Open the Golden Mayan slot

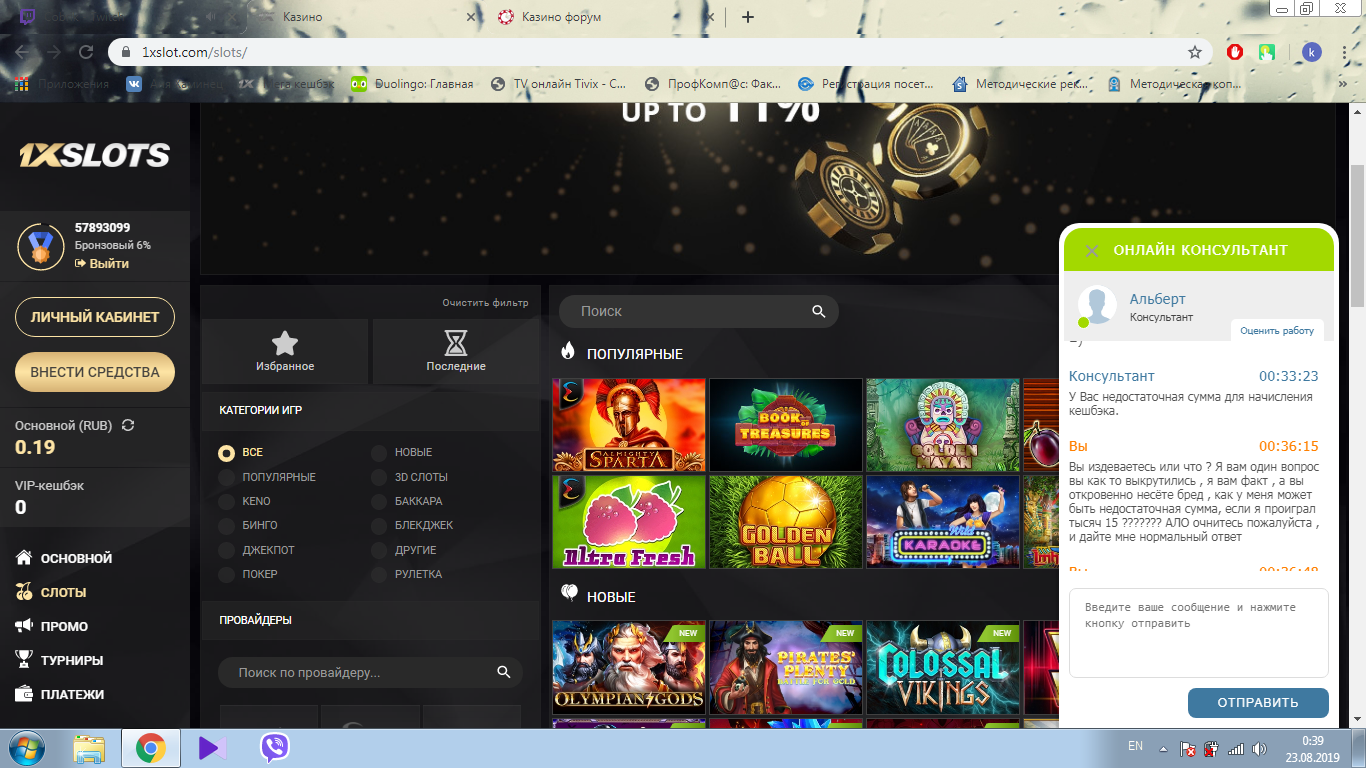point(943,425)
